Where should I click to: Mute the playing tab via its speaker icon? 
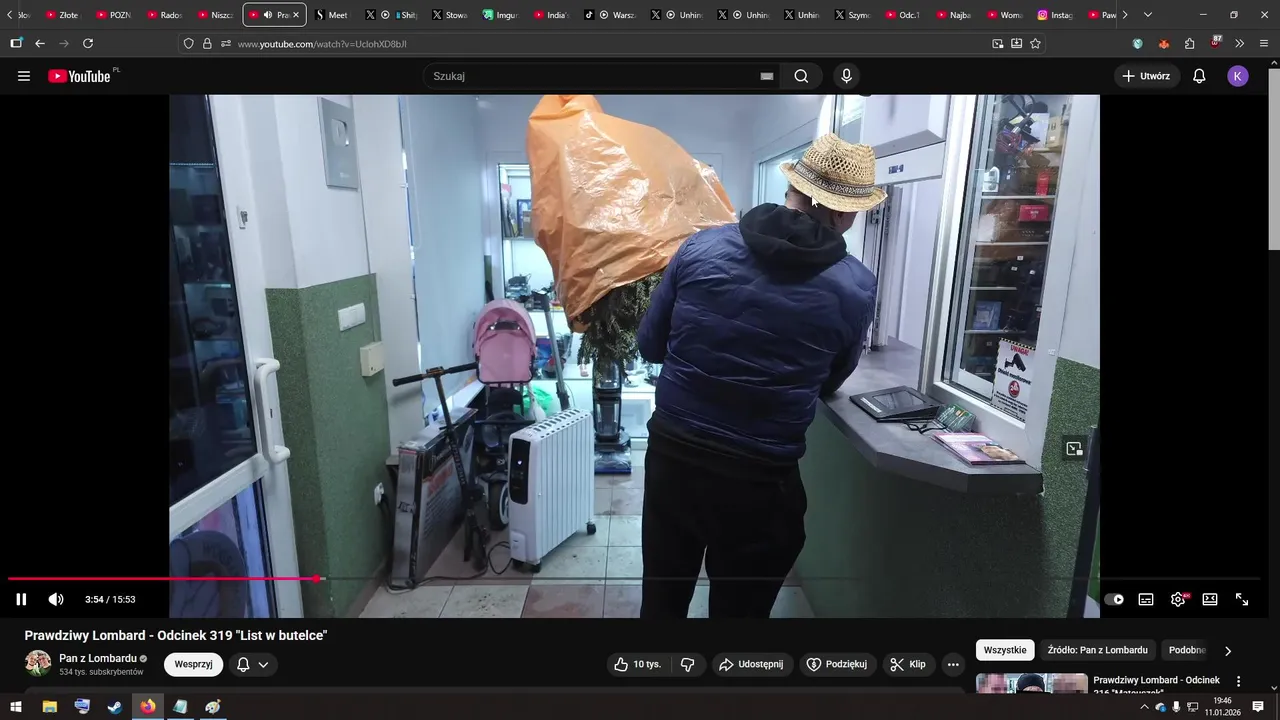click(x=267, y=15)
